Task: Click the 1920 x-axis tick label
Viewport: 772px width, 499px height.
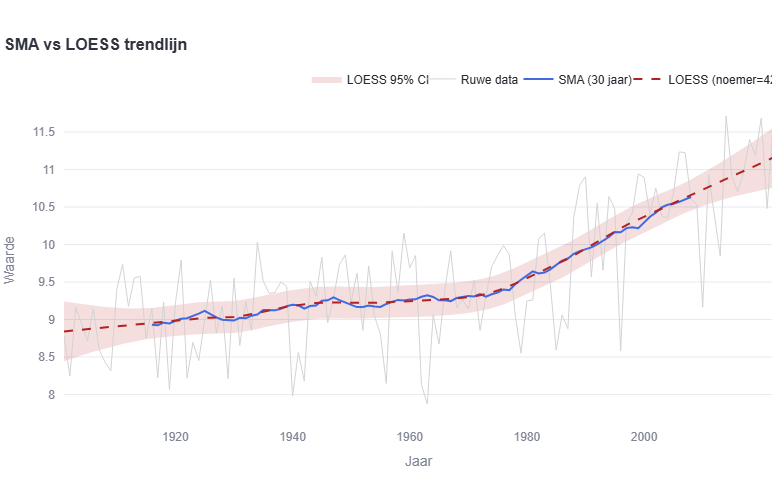Action: pos(176,436)
